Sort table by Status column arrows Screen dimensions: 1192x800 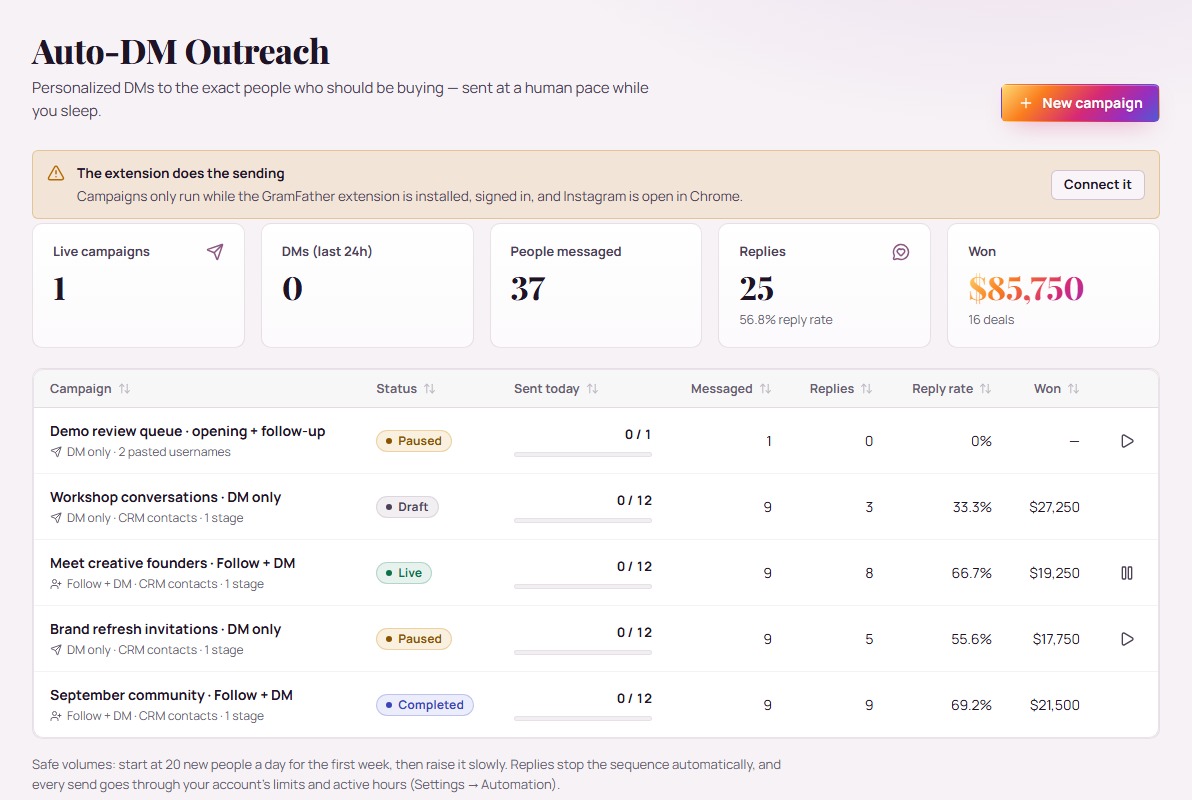click(430, 389)
